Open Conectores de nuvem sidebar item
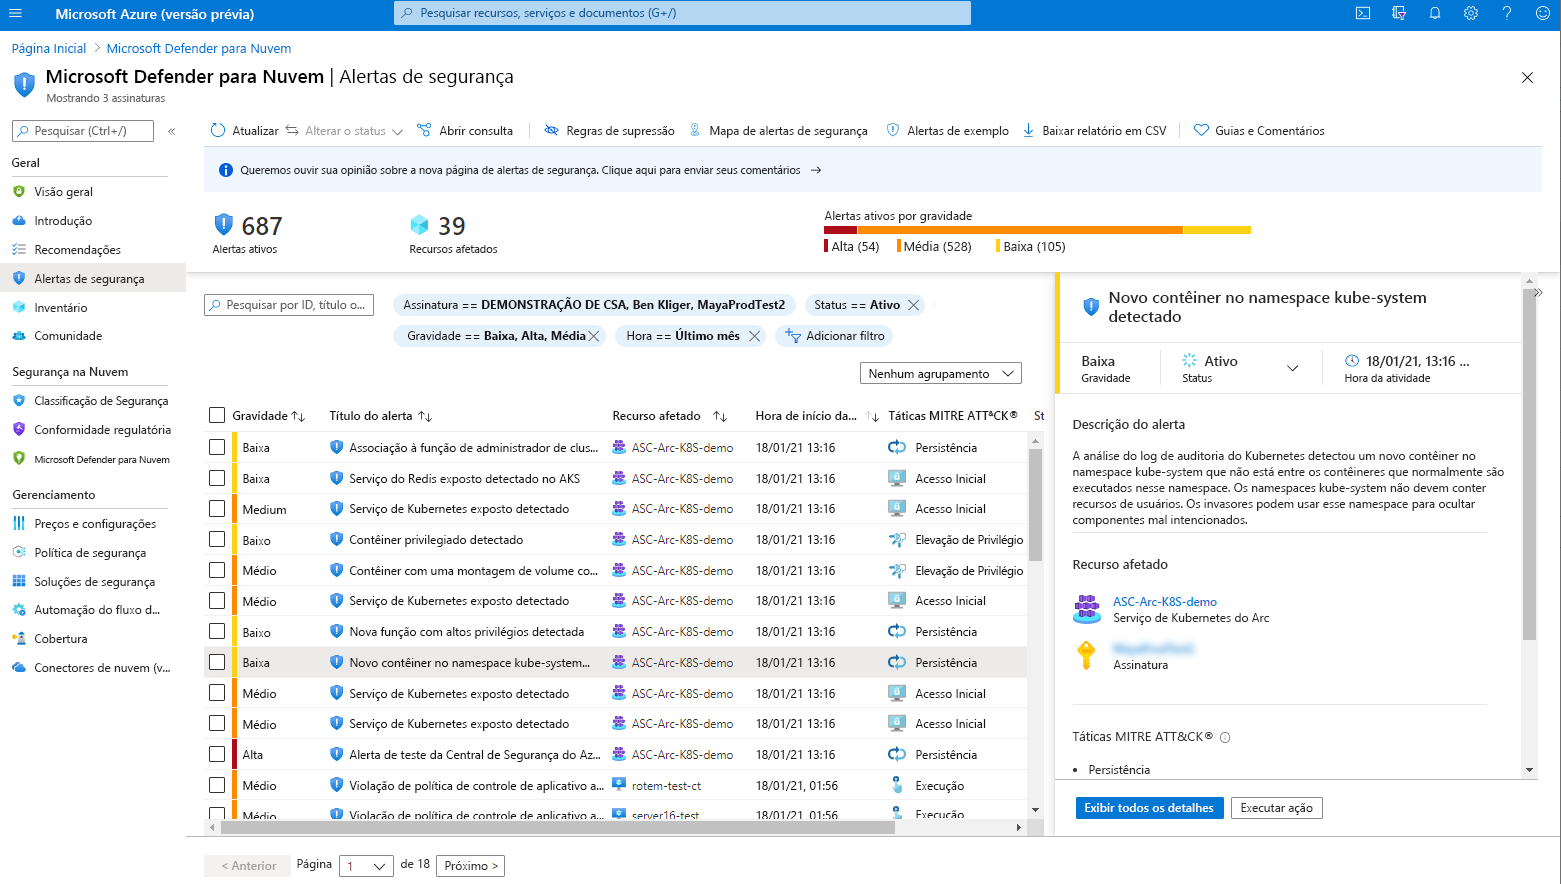This screenshot has height=884, width=1561. [102, 668]
